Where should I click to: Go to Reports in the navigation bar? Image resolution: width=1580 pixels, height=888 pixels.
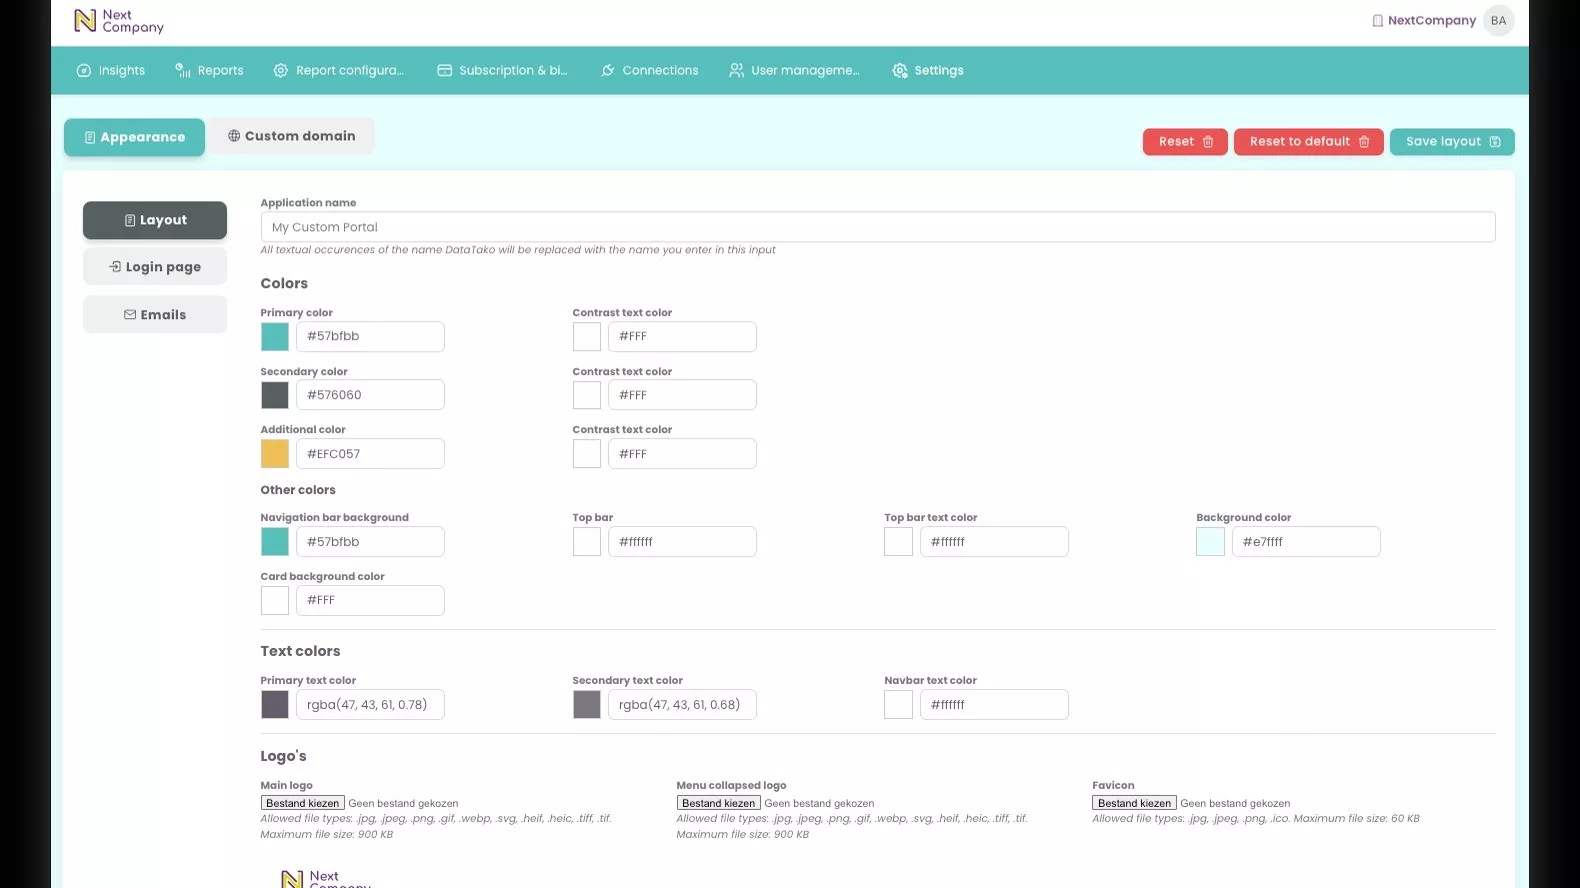(209, 71)
